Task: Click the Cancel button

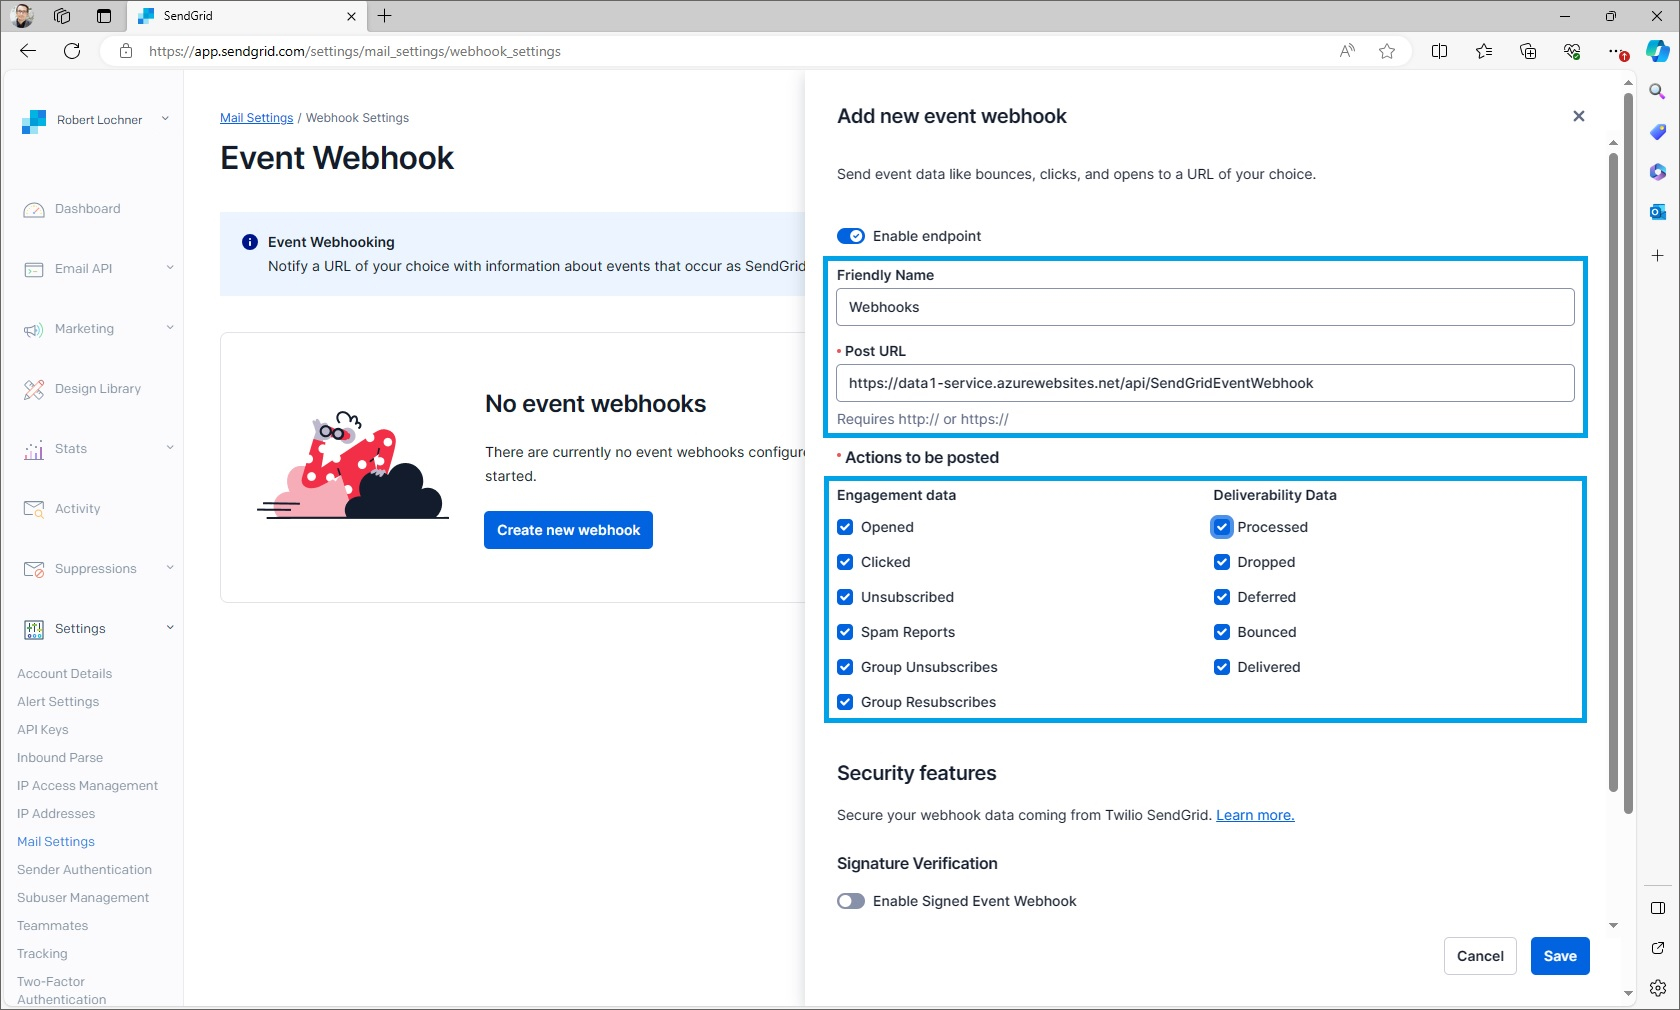Action: [1480, 956]
